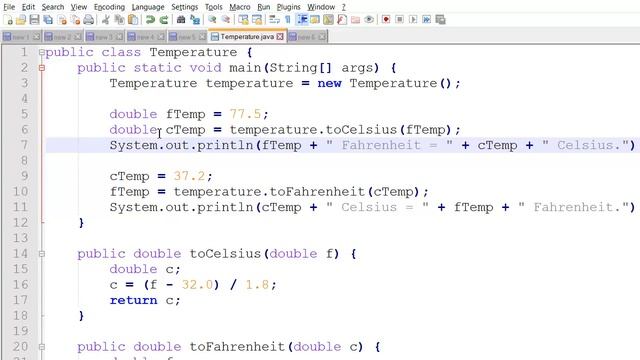This screenshot has width=640, height=360.
Task: Undo last edit with green arrow
Action: 150,20
